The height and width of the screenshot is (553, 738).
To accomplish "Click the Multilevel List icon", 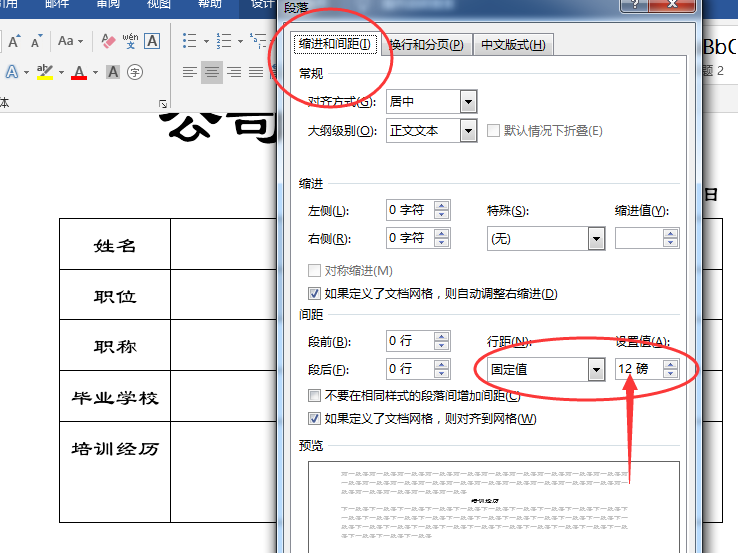I will [258, 41].
